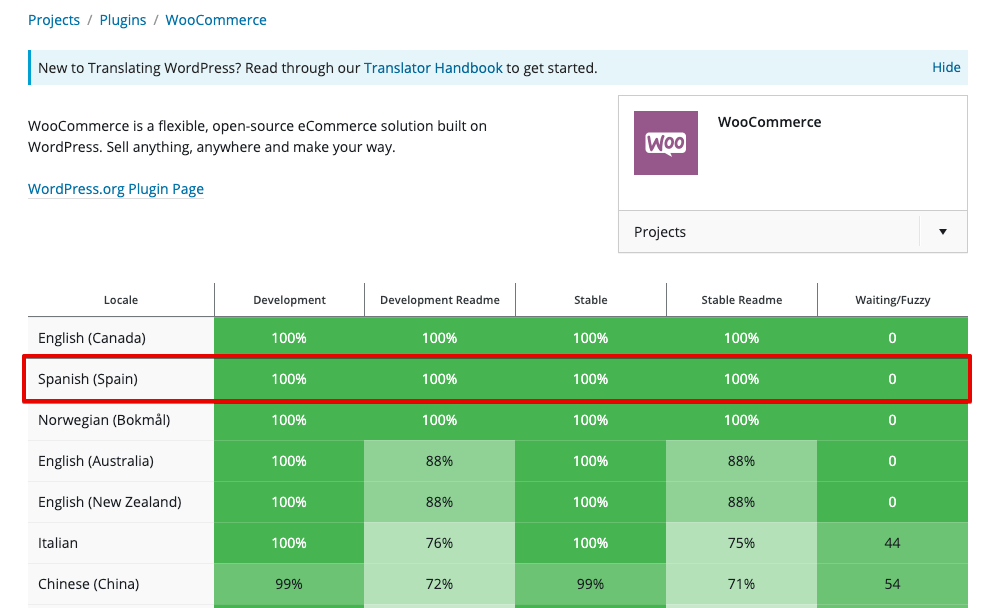Open English (New Zealand) Waiting/Fuzzy 0 cell
The image size is (996, 608).
point(892,502)
